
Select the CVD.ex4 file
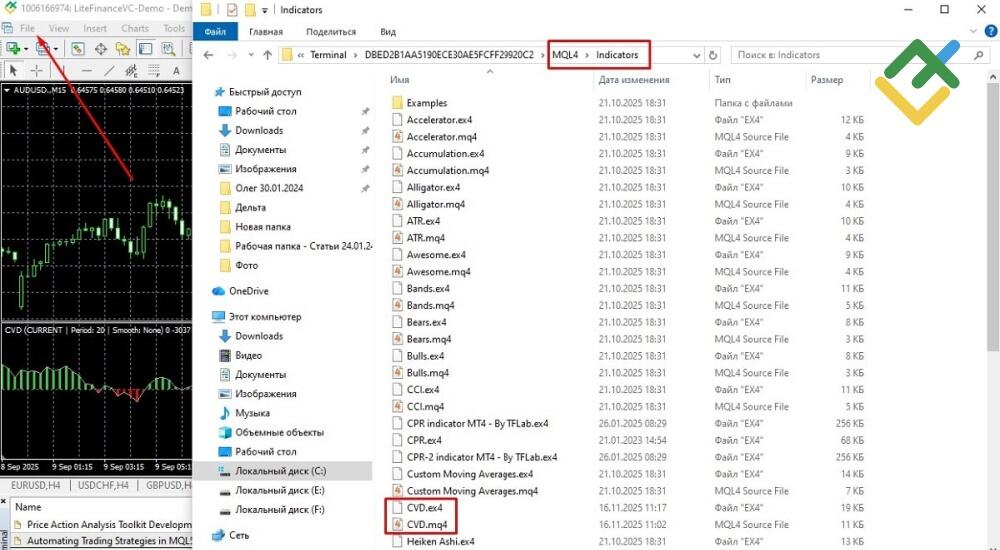point(425,508)
